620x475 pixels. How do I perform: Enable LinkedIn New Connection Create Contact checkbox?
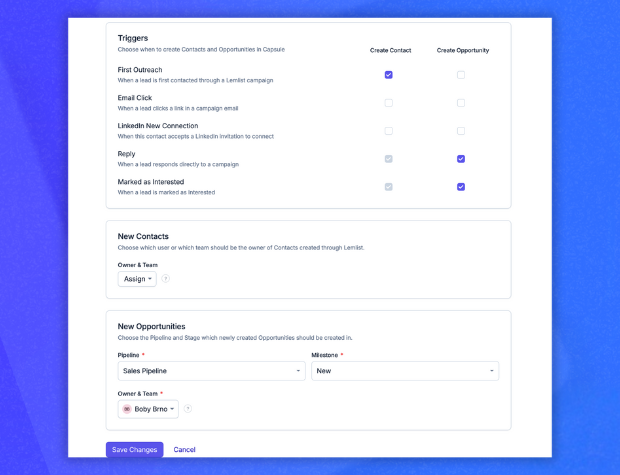coord(389,131)
